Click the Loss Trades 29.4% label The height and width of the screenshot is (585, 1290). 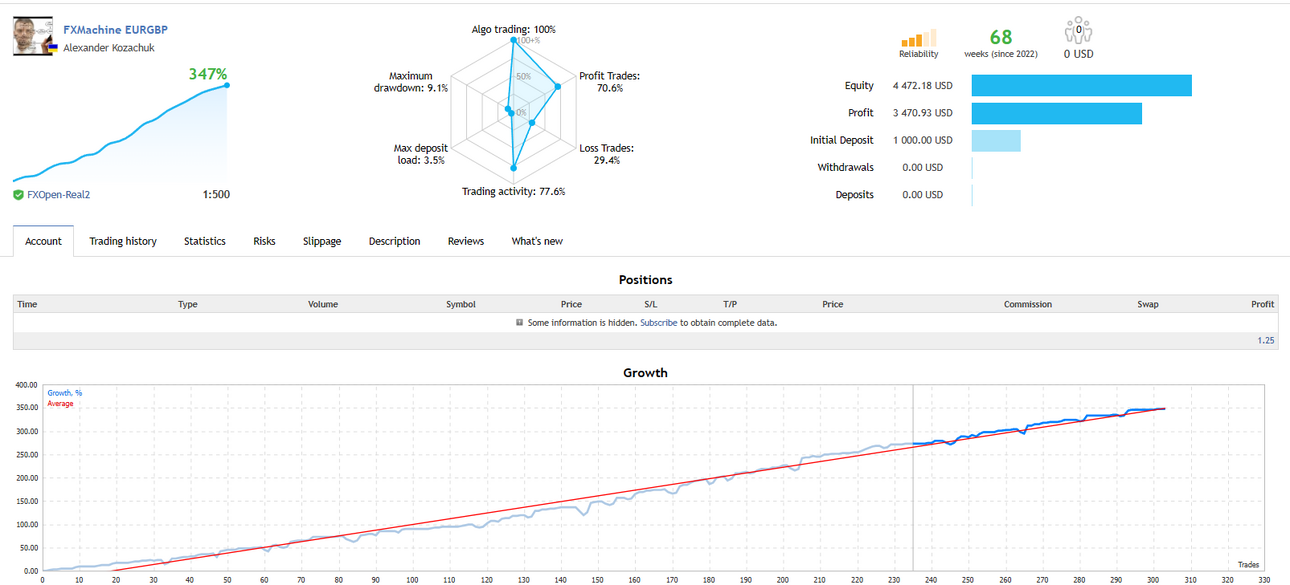coord(607,154)
